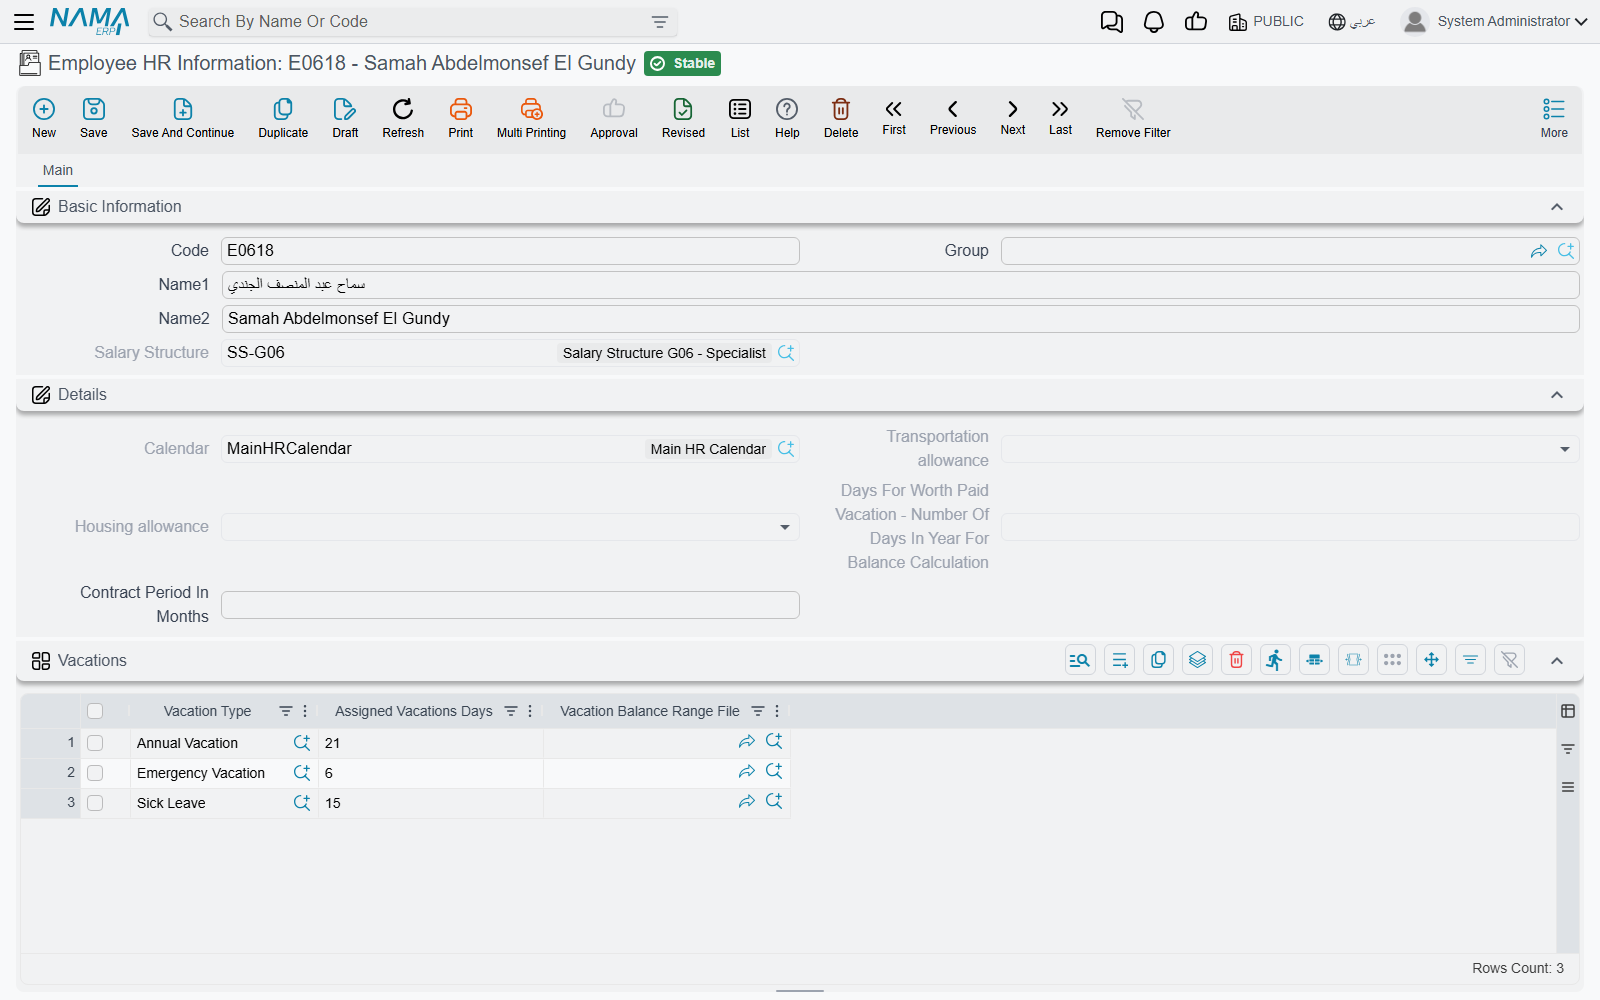Image resolution: width=1600 pixels, height=1000 pixels.
Task: Open the Help button
Action: coord(787,118)
